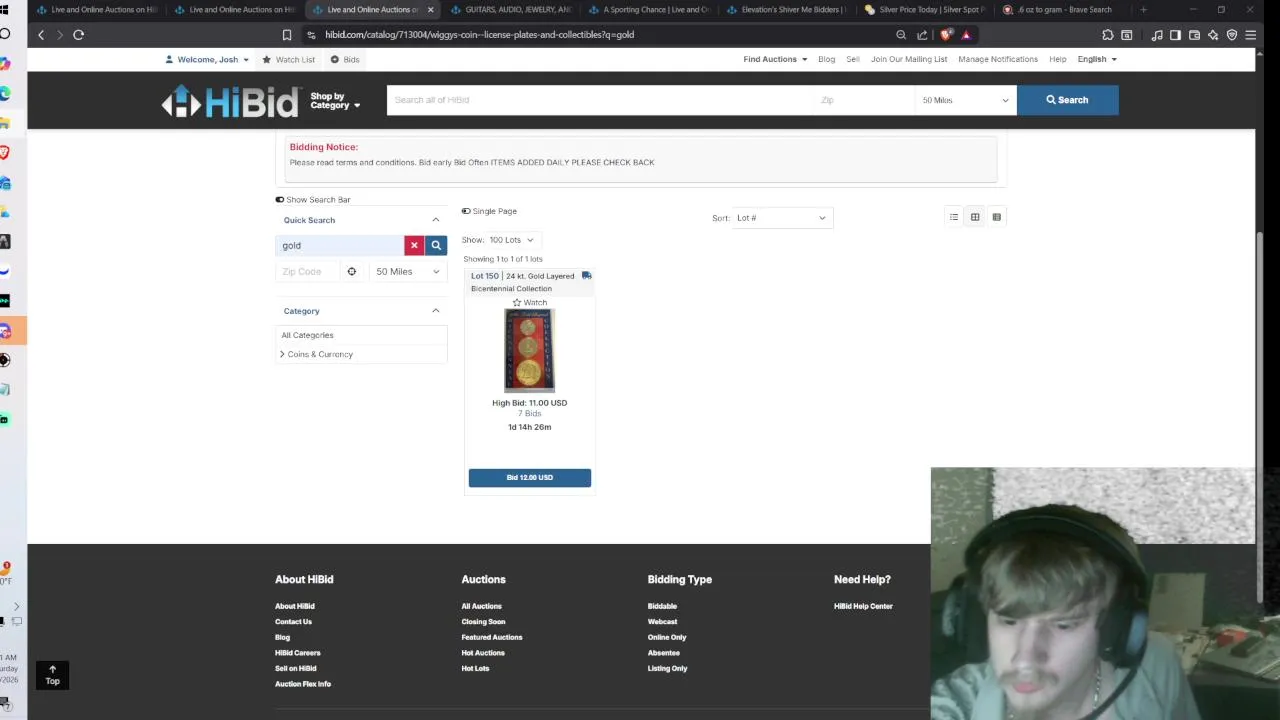1280x720 pixels.
Task: Select All Categories filter
Action: tap(307, 335)
